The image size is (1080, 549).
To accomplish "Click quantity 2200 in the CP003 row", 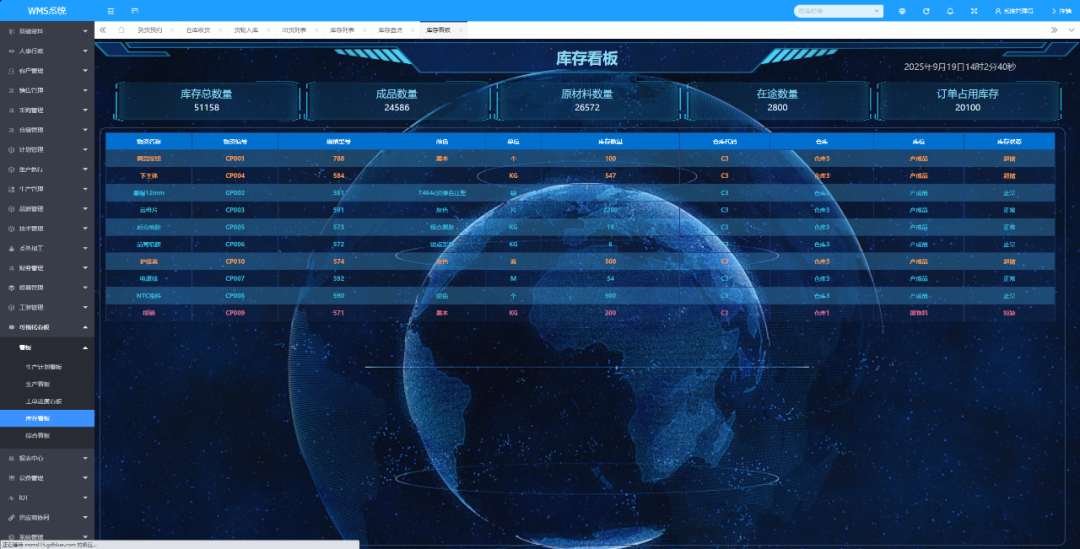I will 610,210.
